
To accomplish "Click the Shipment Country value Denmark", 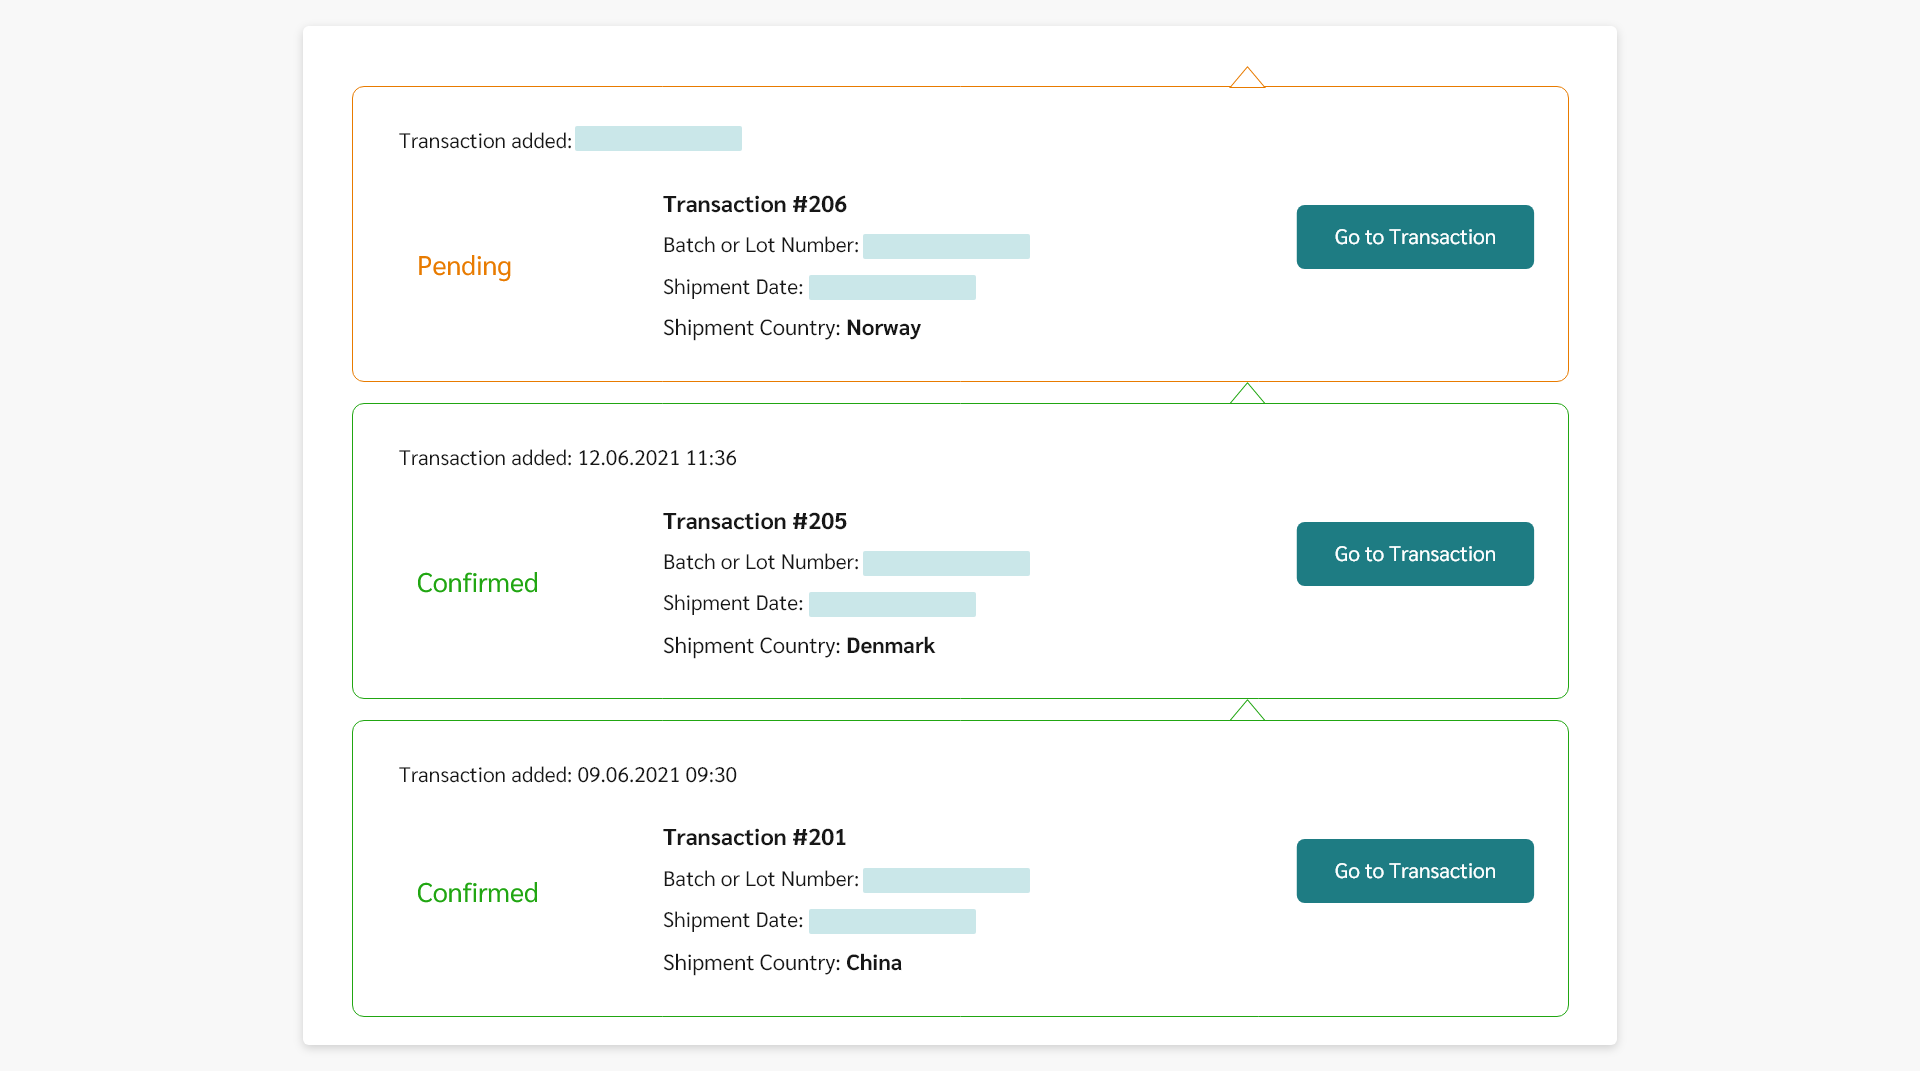I will (x=890, y=645).
